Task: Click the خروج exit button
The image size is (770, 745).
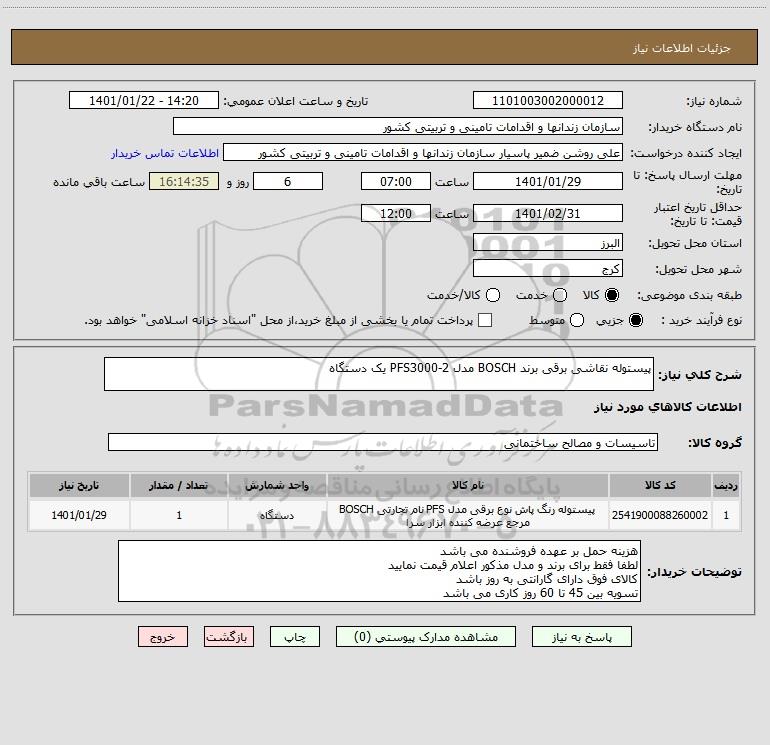Action: point(163,637)
